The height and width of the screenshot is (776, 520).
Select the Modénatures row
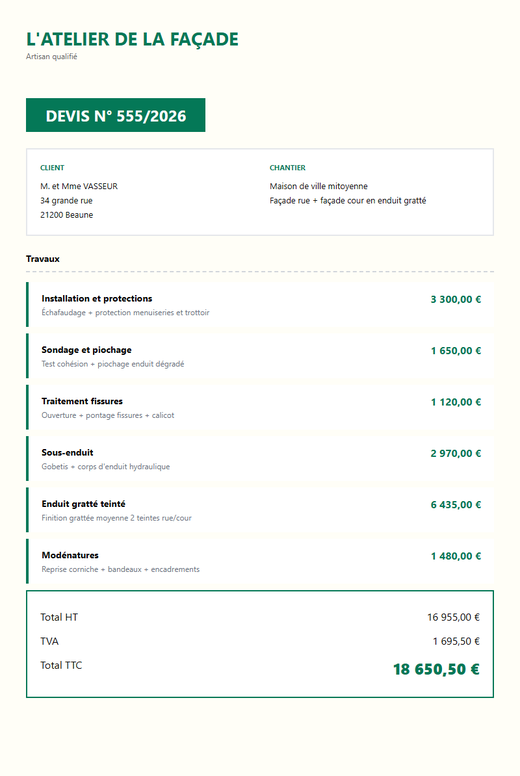[x=260, y=562]
